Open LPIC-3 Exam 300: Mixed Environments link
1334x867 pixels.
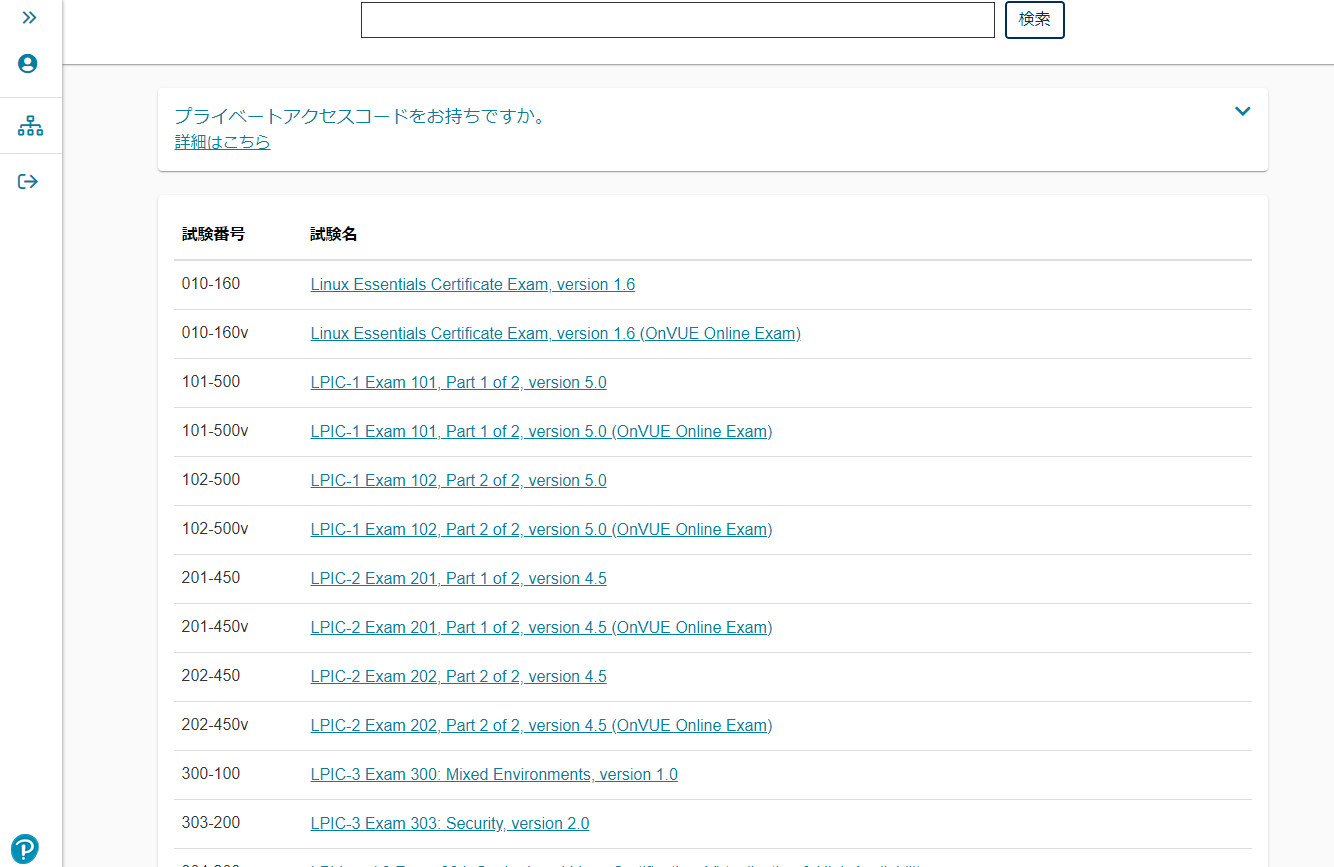coord(494,775)
